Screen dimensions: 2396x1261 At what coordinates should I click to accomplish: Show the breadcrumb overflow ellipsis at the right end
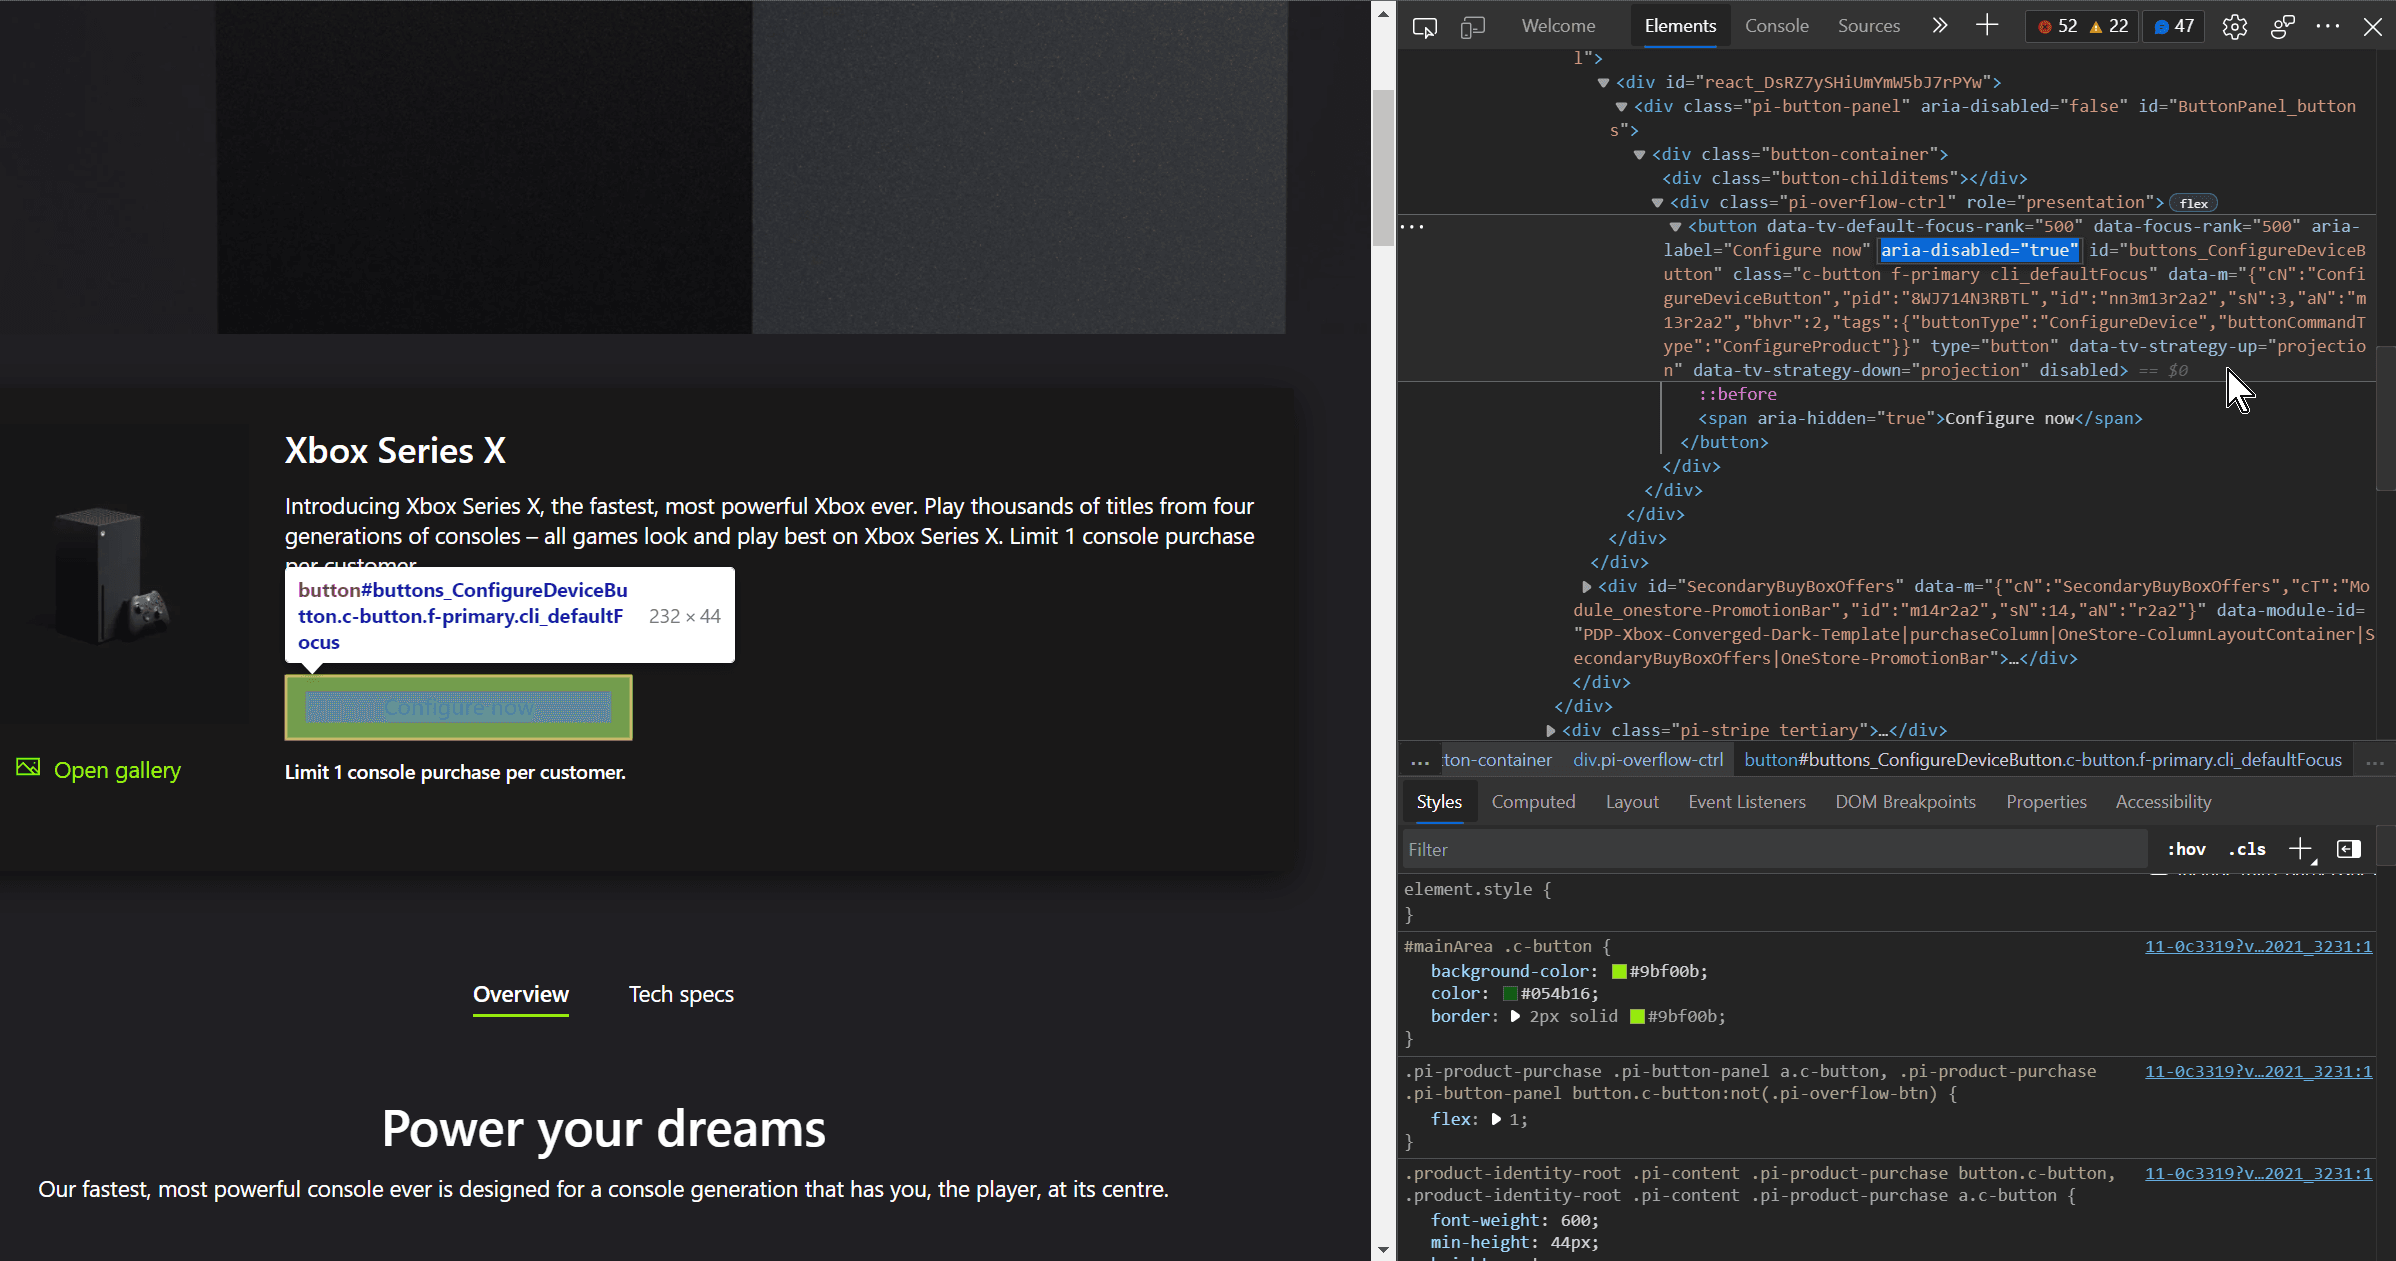(x=2376, y=761)
